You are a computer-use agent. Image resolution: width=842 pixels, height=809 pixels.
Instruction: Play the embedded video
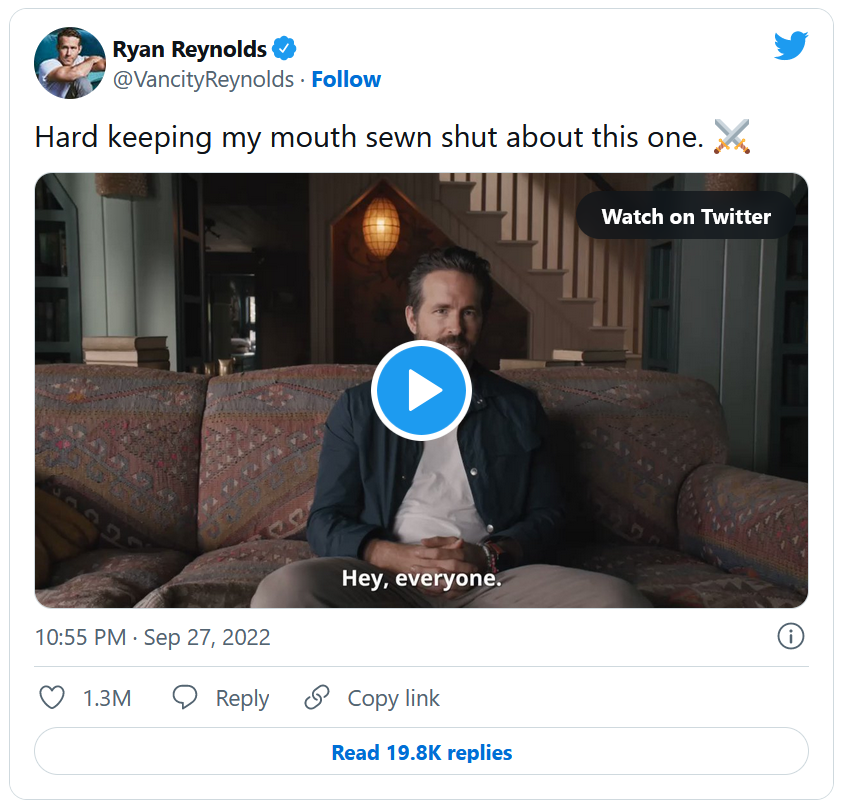pyautogui.click(x=421, y=391)
